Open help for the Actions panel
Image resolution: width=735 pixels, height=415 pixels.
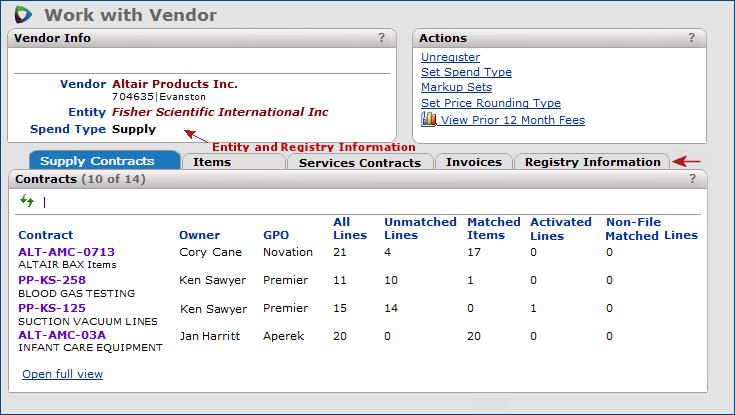691,38
